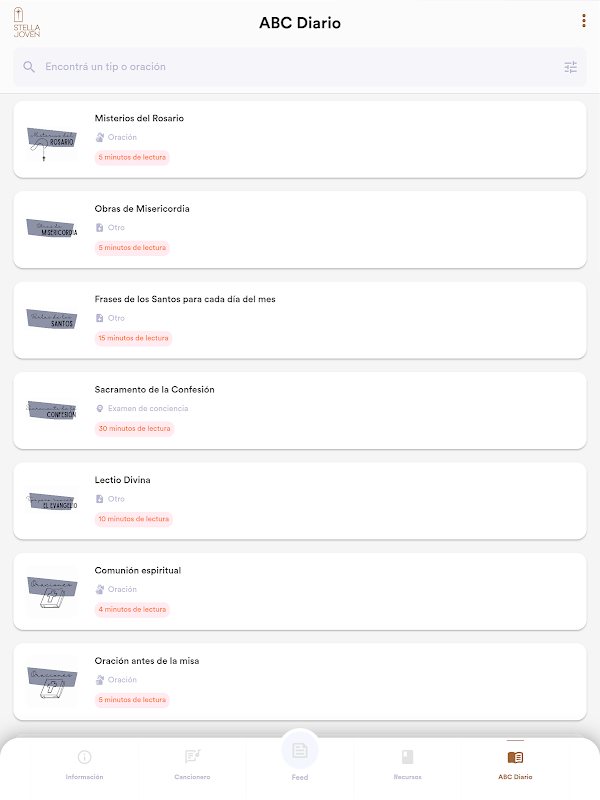Screen dimensions: 600x800
Task: Open the three-dot overflow menu
Action: (584, 21)
